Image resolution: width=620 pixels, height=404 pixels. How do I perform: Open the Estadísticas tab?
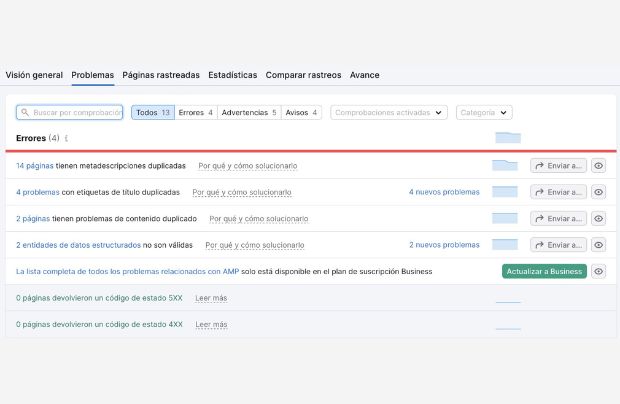232,75
